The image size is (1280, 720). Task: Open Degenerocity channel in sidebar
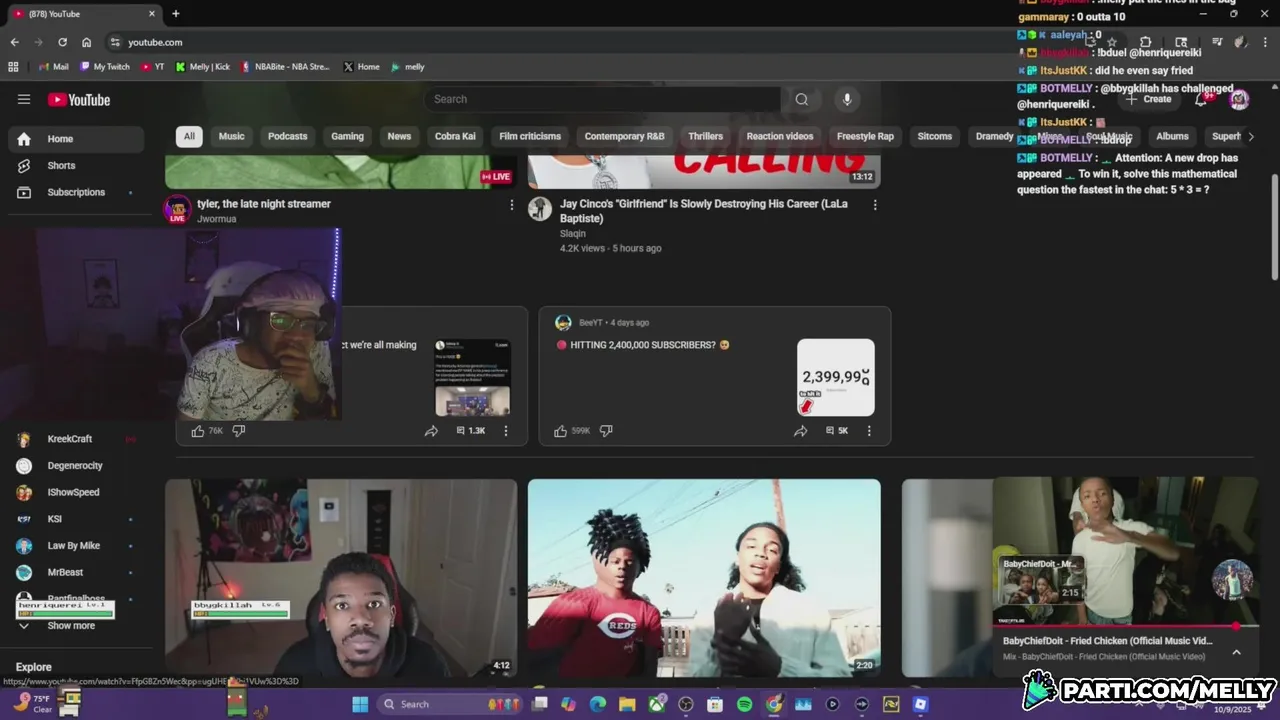[x=76, y=466]
